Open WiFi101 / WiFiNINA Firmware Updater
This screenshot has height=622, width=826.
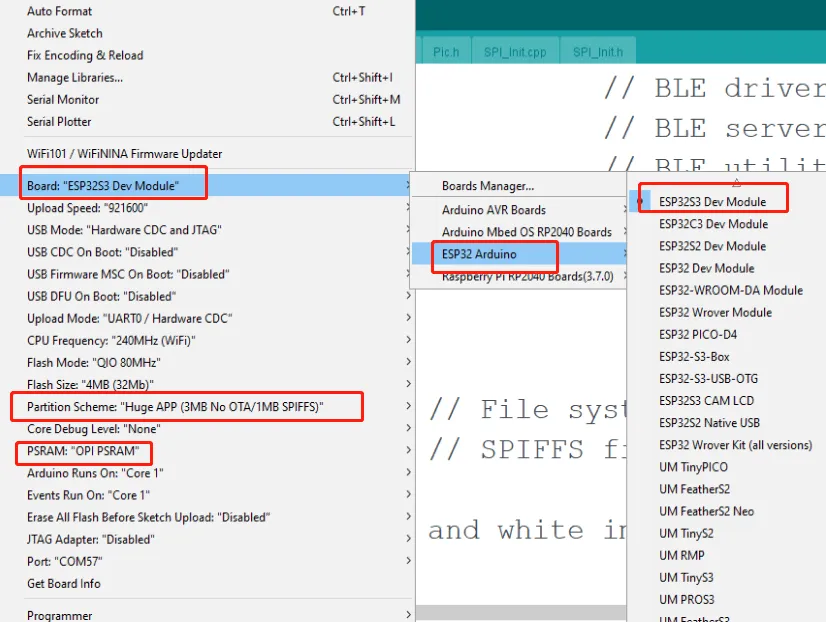(x=125, y=154)
